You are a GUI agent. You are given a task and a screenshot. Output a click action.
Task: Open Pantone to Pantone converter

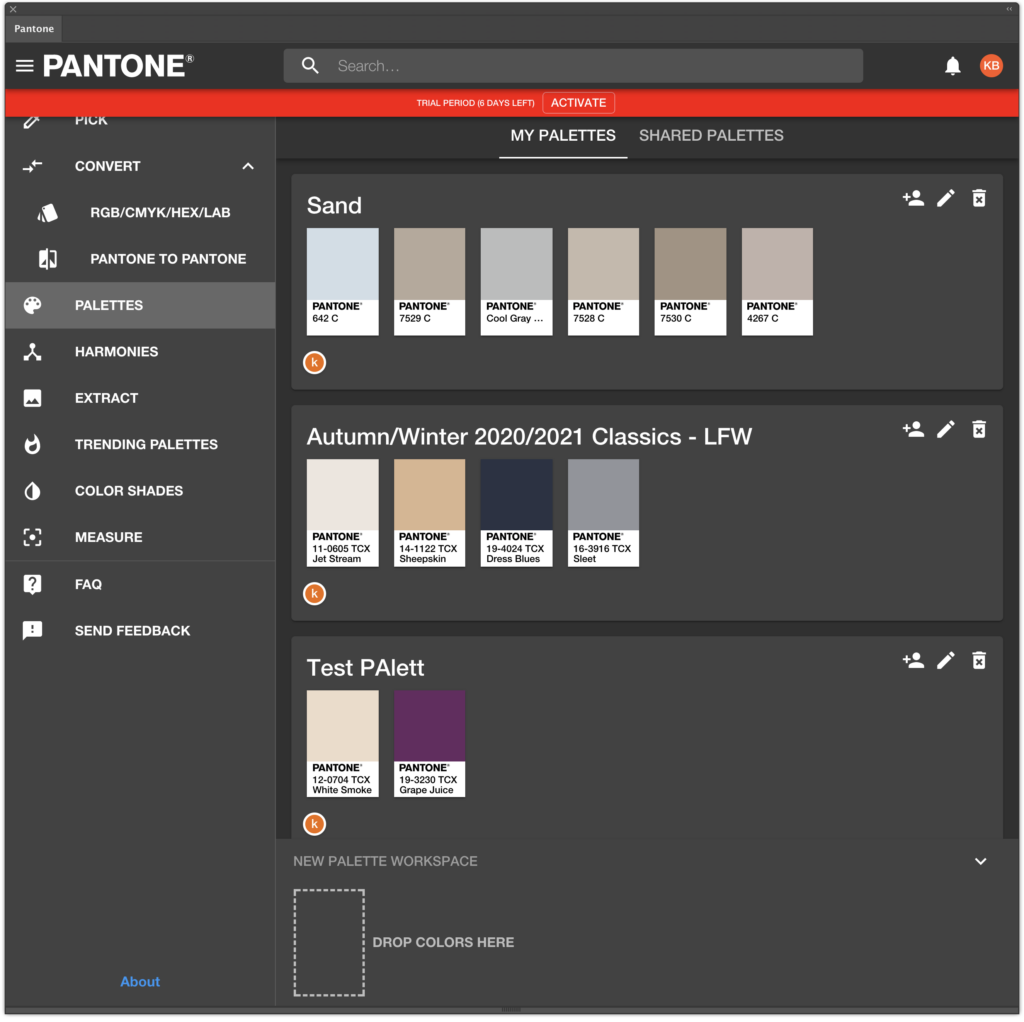[140, 259]
